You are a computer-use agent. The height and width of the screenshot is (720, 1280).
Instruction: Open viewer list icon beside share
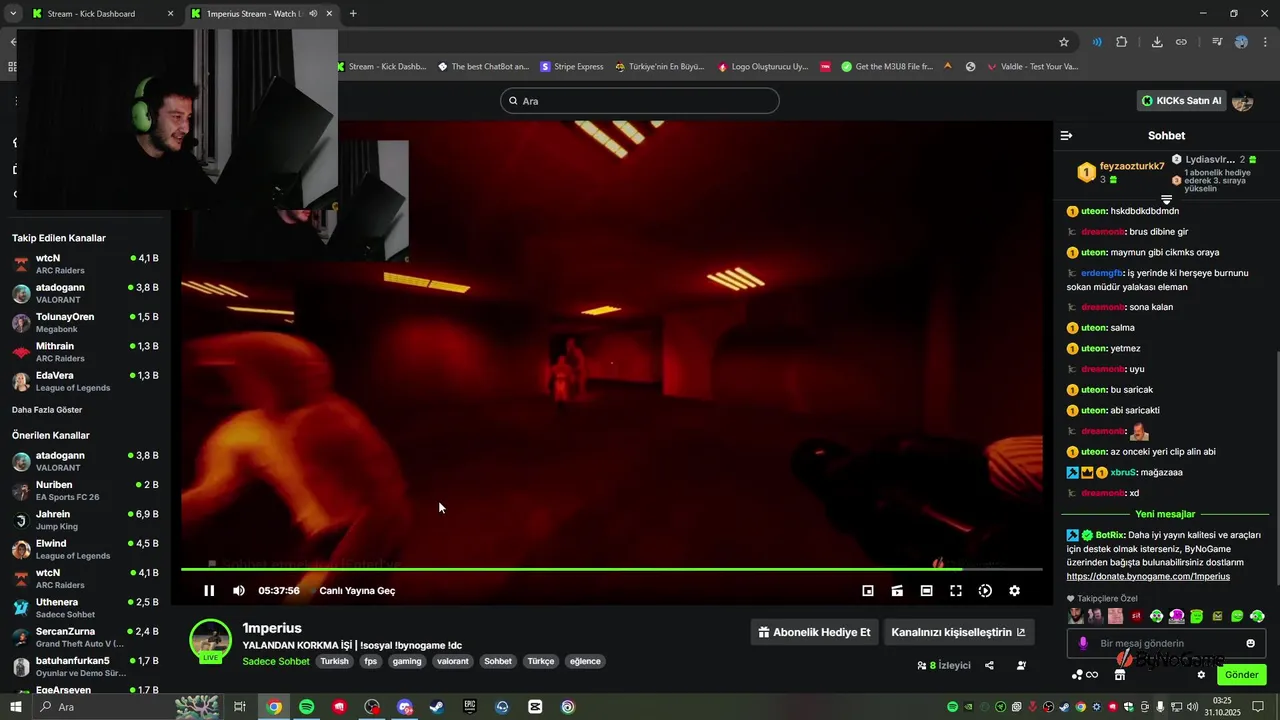[x=1021, y=665]
